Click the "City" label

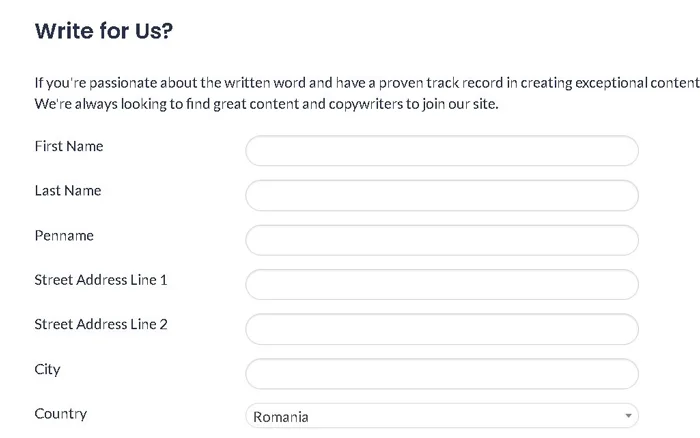tap(47, 369)
